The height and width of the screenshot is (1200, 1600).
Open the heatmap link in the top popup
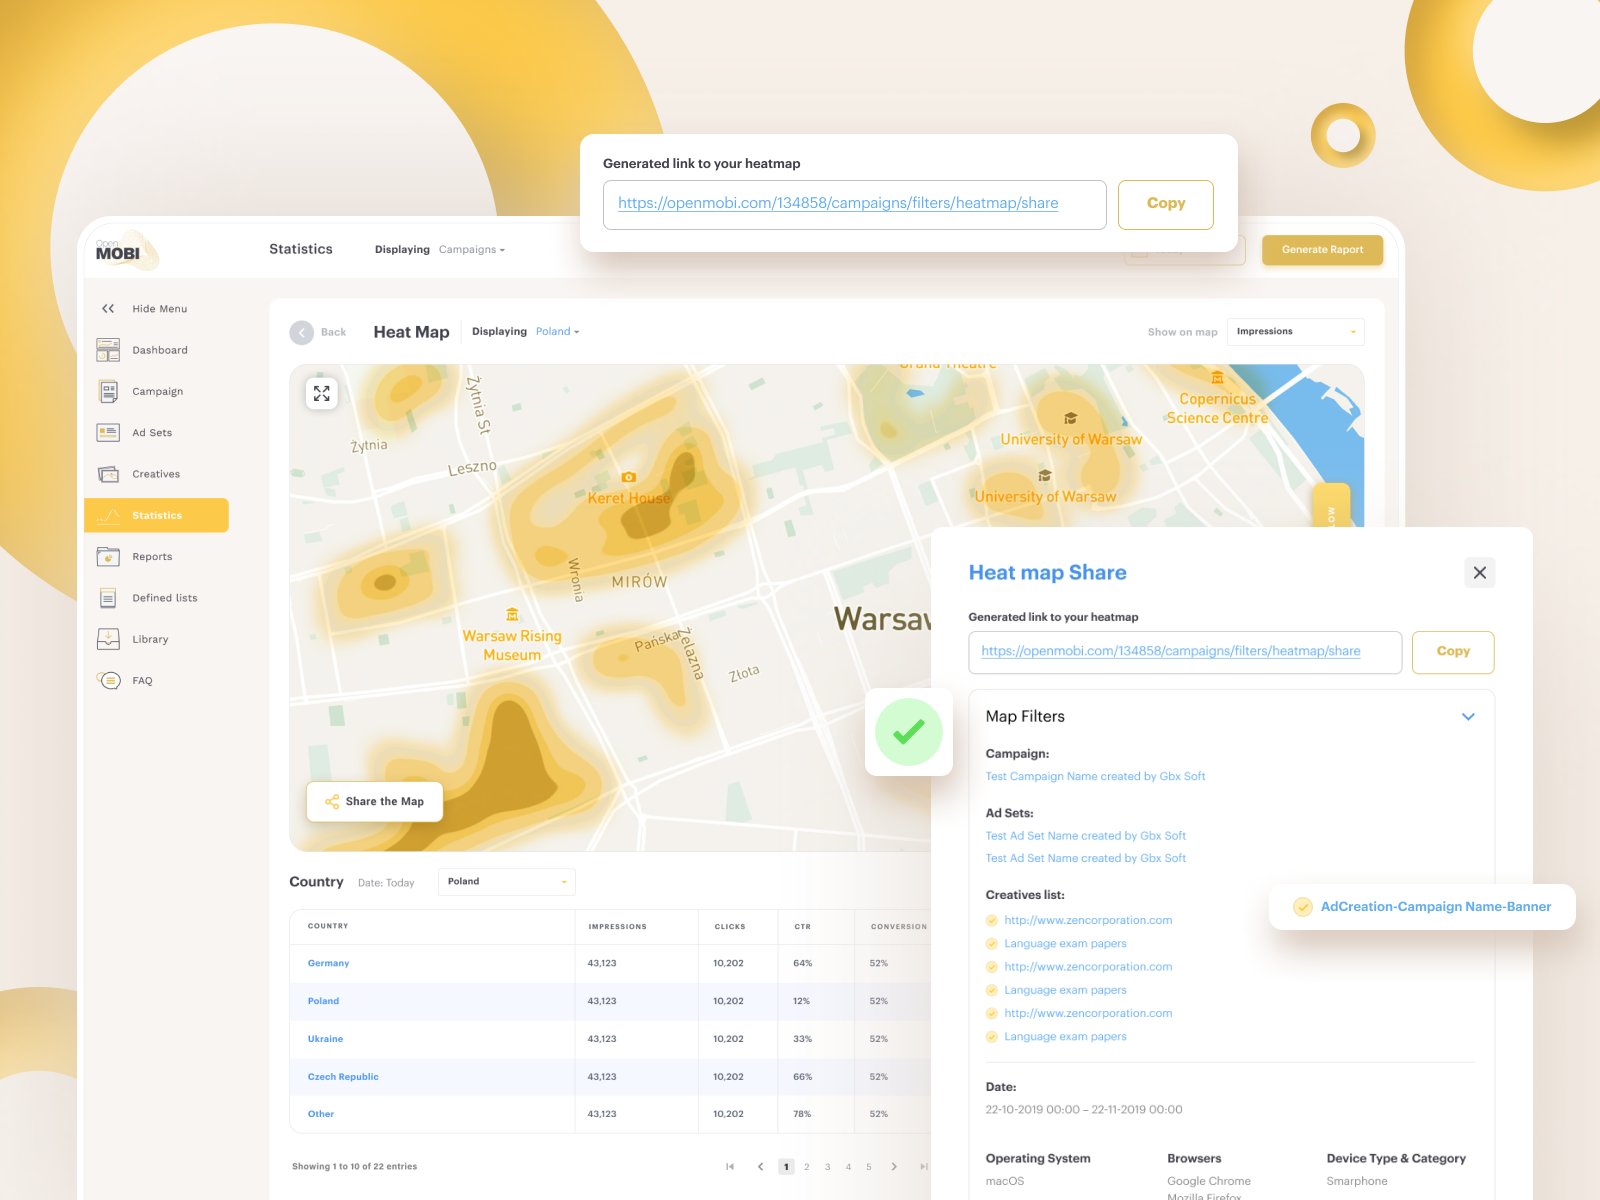click(x=838, y=203)
